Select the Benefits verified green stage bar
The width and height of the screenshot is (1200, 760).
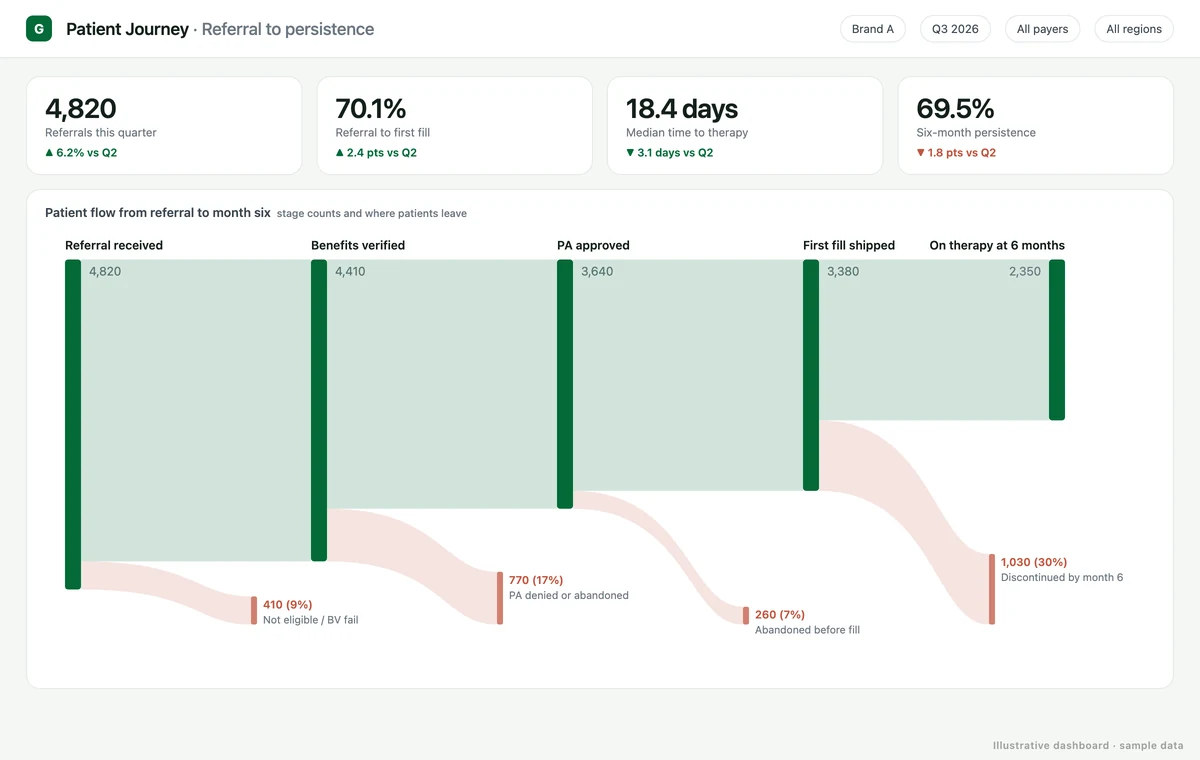(319, 411)
